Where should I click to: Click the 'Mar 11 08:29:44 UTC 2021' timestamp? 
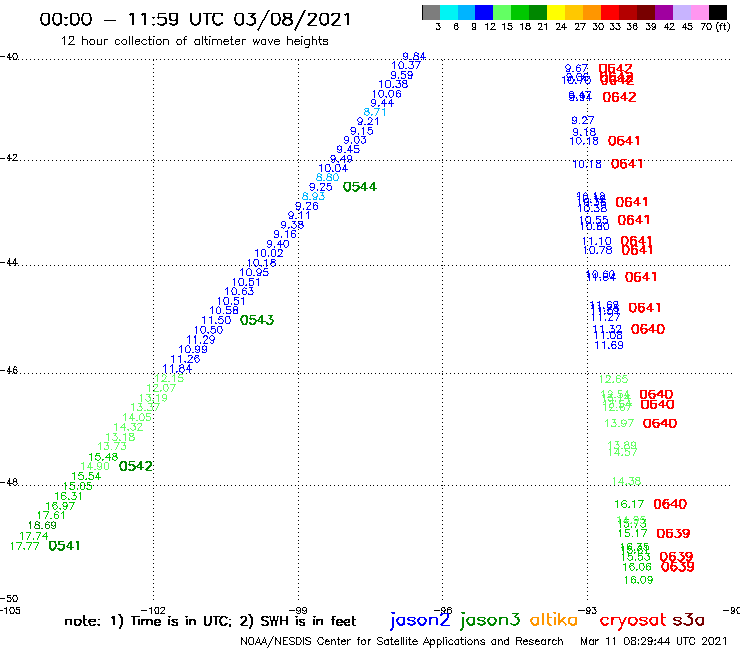pyautogui.click(x=654, y=641)
